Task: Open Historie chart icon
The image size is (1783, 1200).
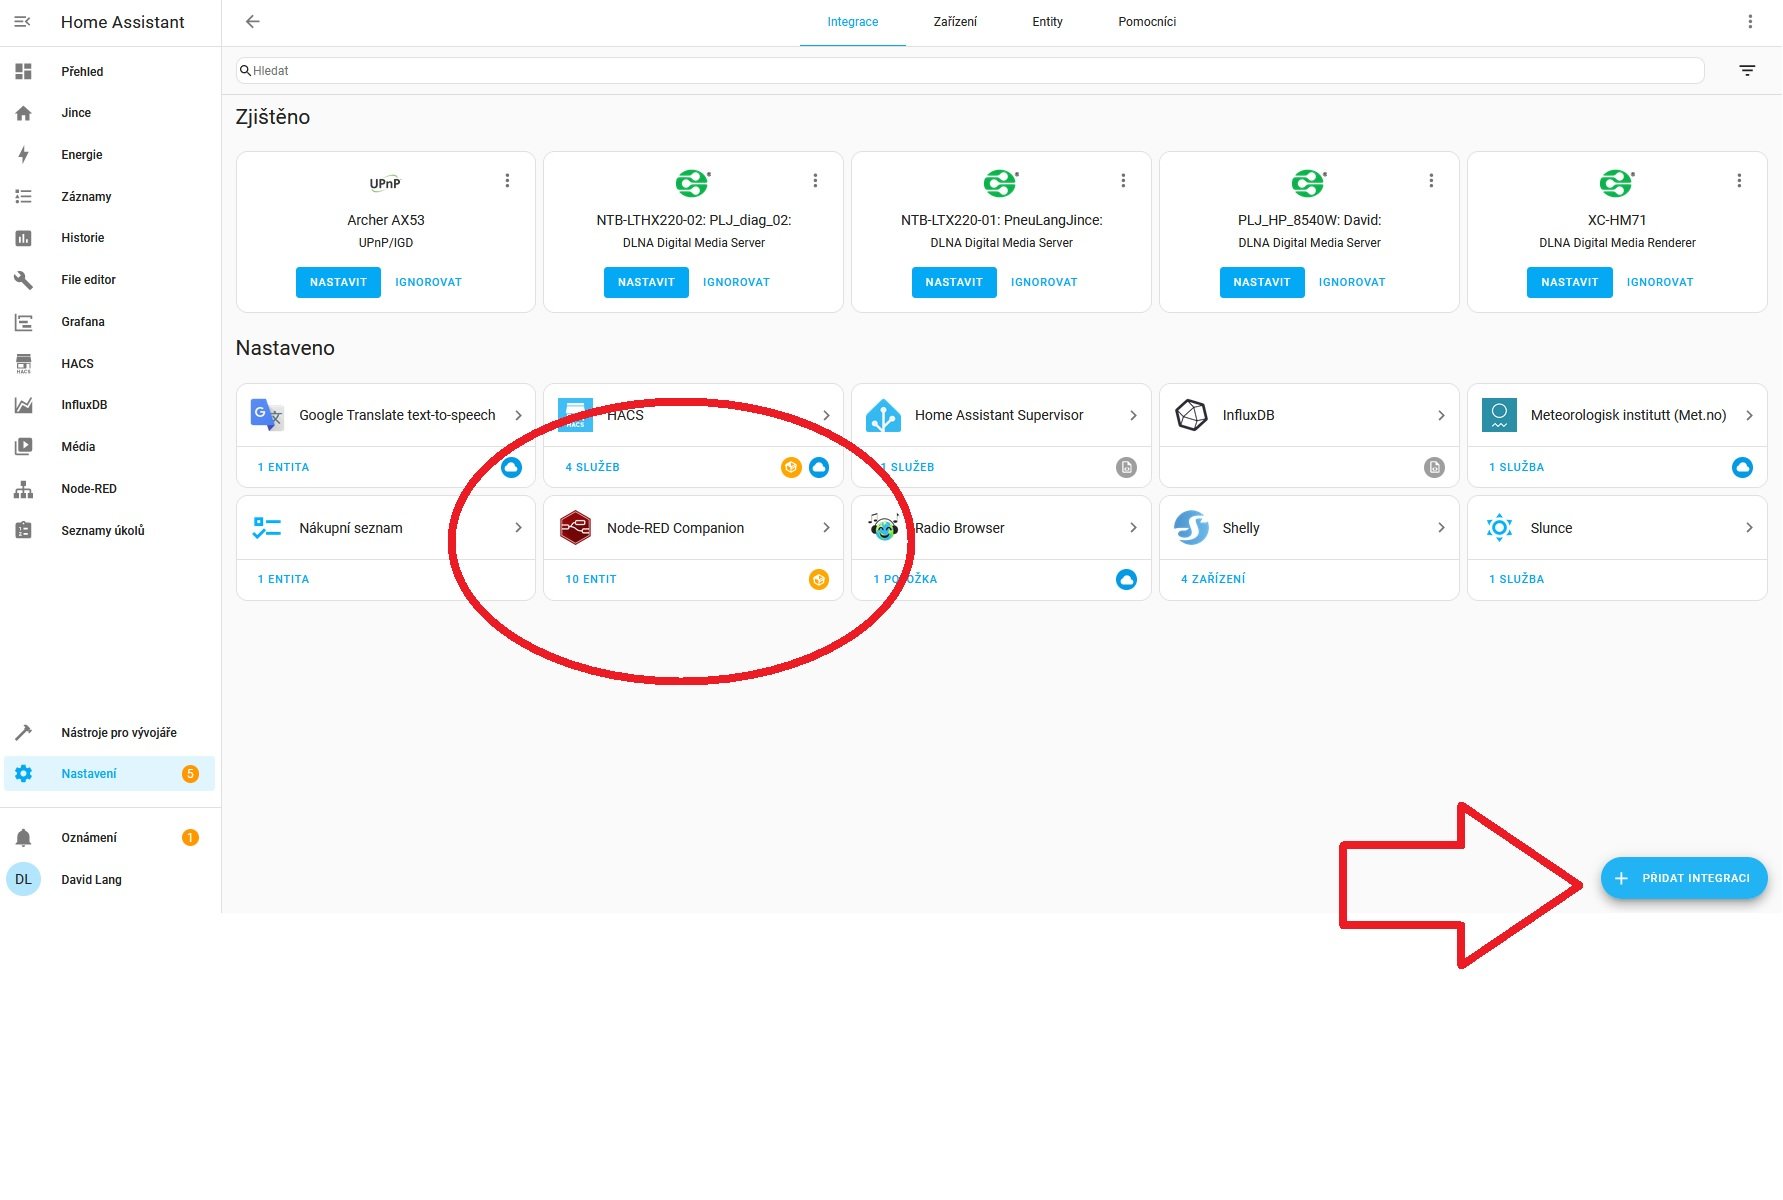Action: (23, 238)
